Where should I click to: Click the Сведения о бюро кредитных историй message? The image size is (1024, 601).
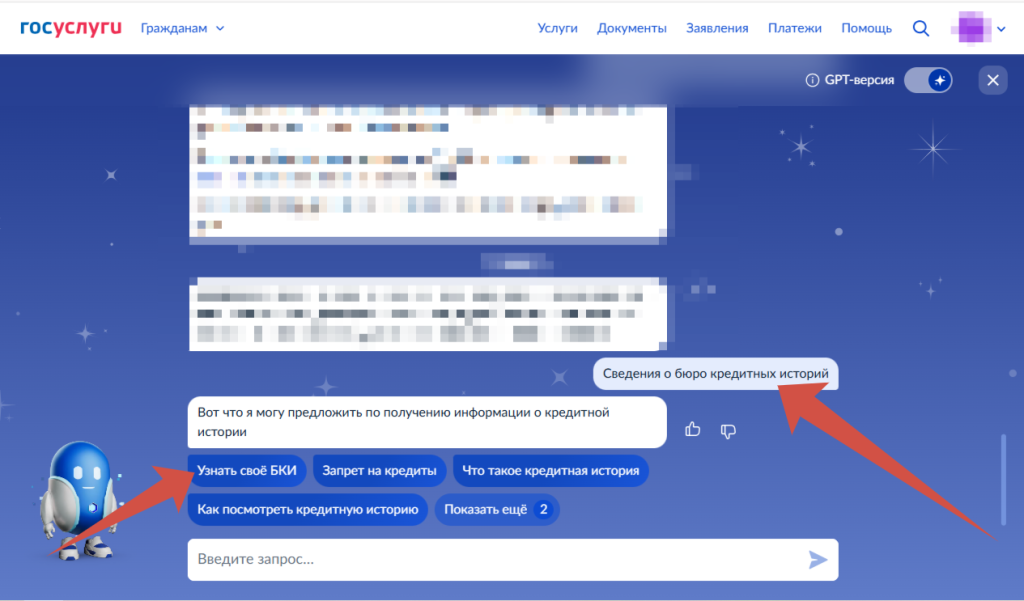click(x=715, y=374)
